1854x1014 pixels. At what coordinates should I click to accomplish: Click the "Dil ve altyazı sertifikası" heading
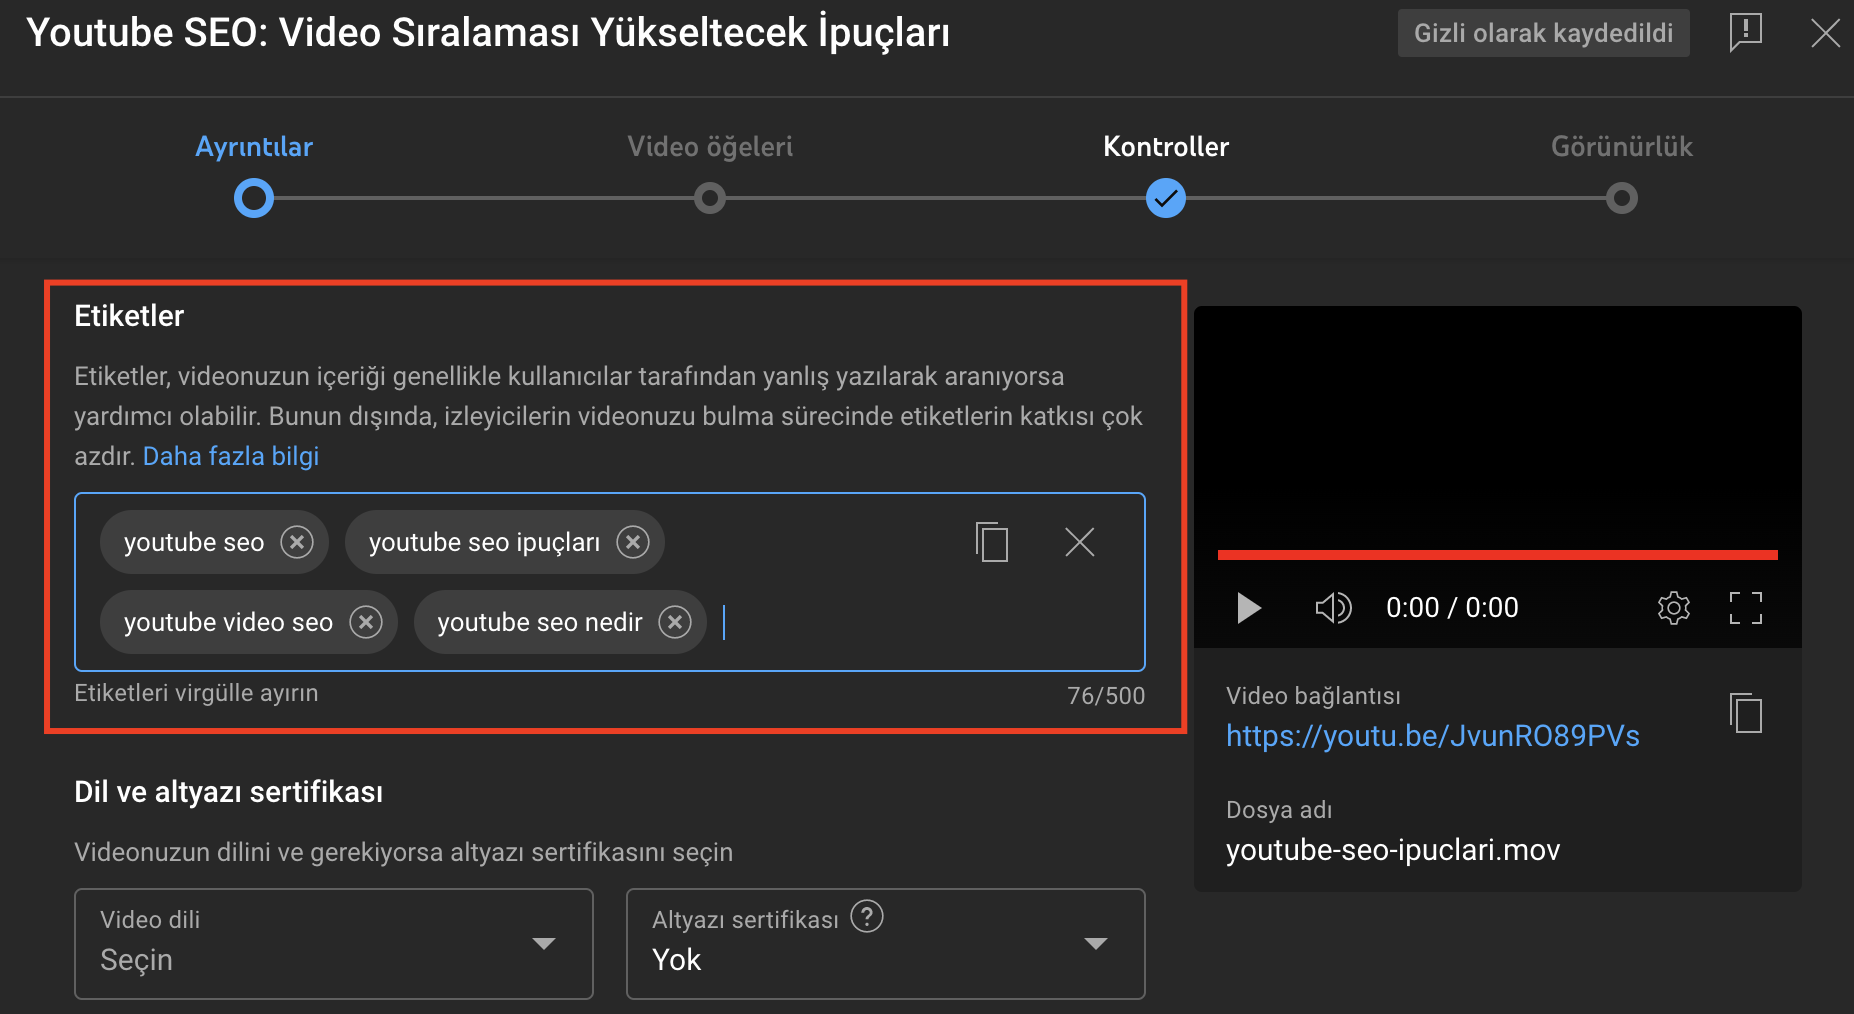pos(229,792)
